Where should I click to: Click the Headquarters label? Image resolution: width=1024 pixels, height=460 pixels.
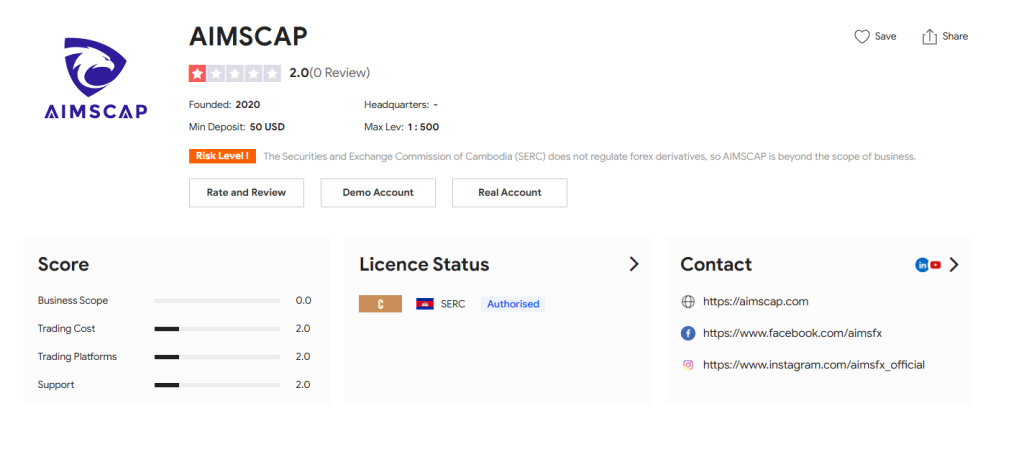click(396, 105)
